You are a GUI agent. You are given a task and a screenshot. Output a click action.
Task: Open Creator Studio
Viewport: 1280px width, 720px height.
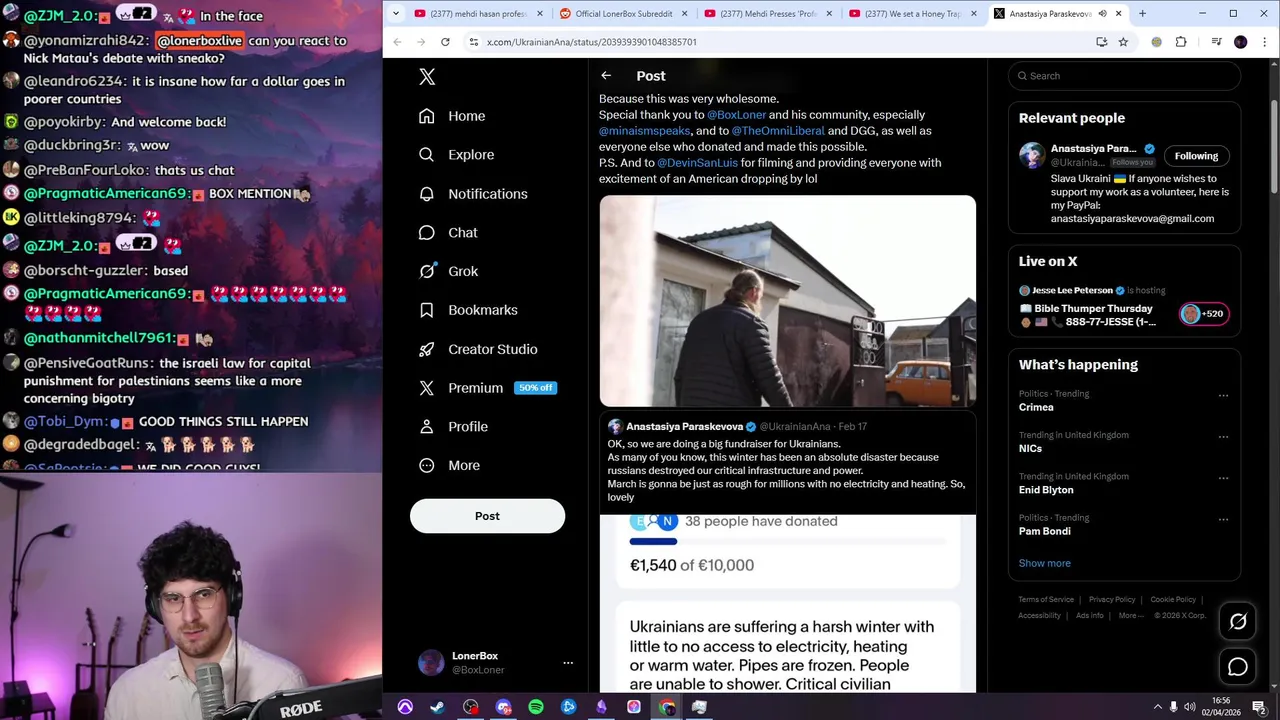click(478, 349)
